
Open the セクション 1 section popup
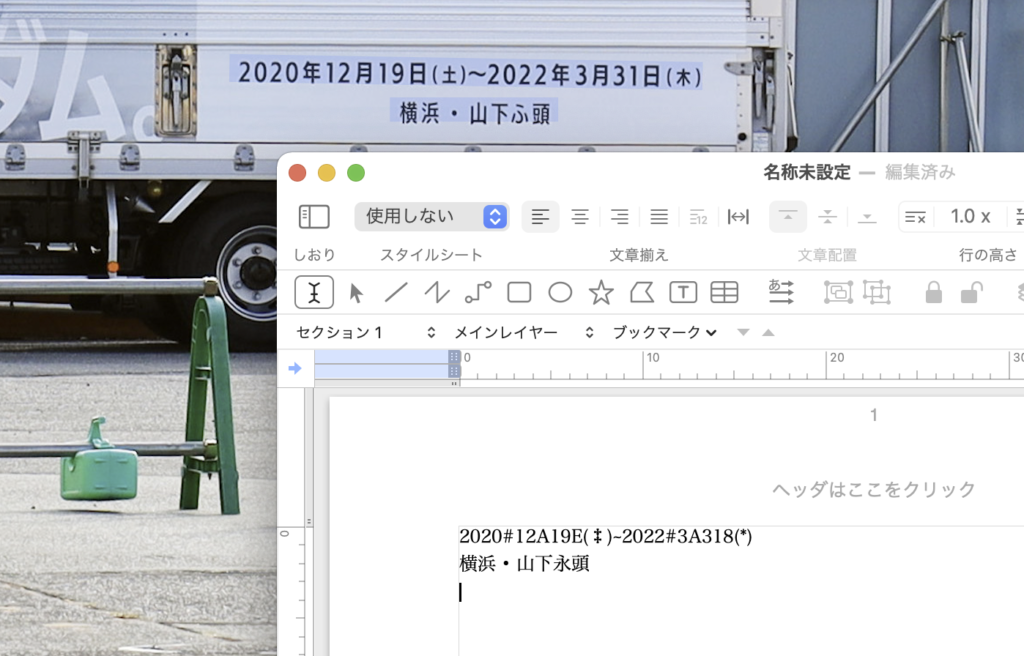click(x=366, y=332)
